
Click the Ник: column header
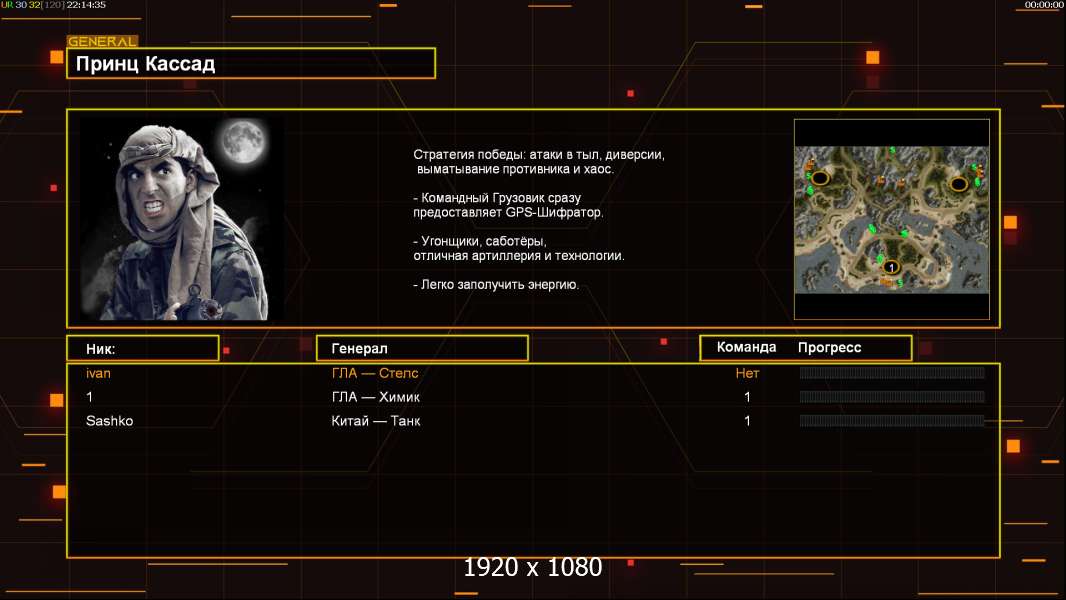pyautogui.click(x=143, y=349)
